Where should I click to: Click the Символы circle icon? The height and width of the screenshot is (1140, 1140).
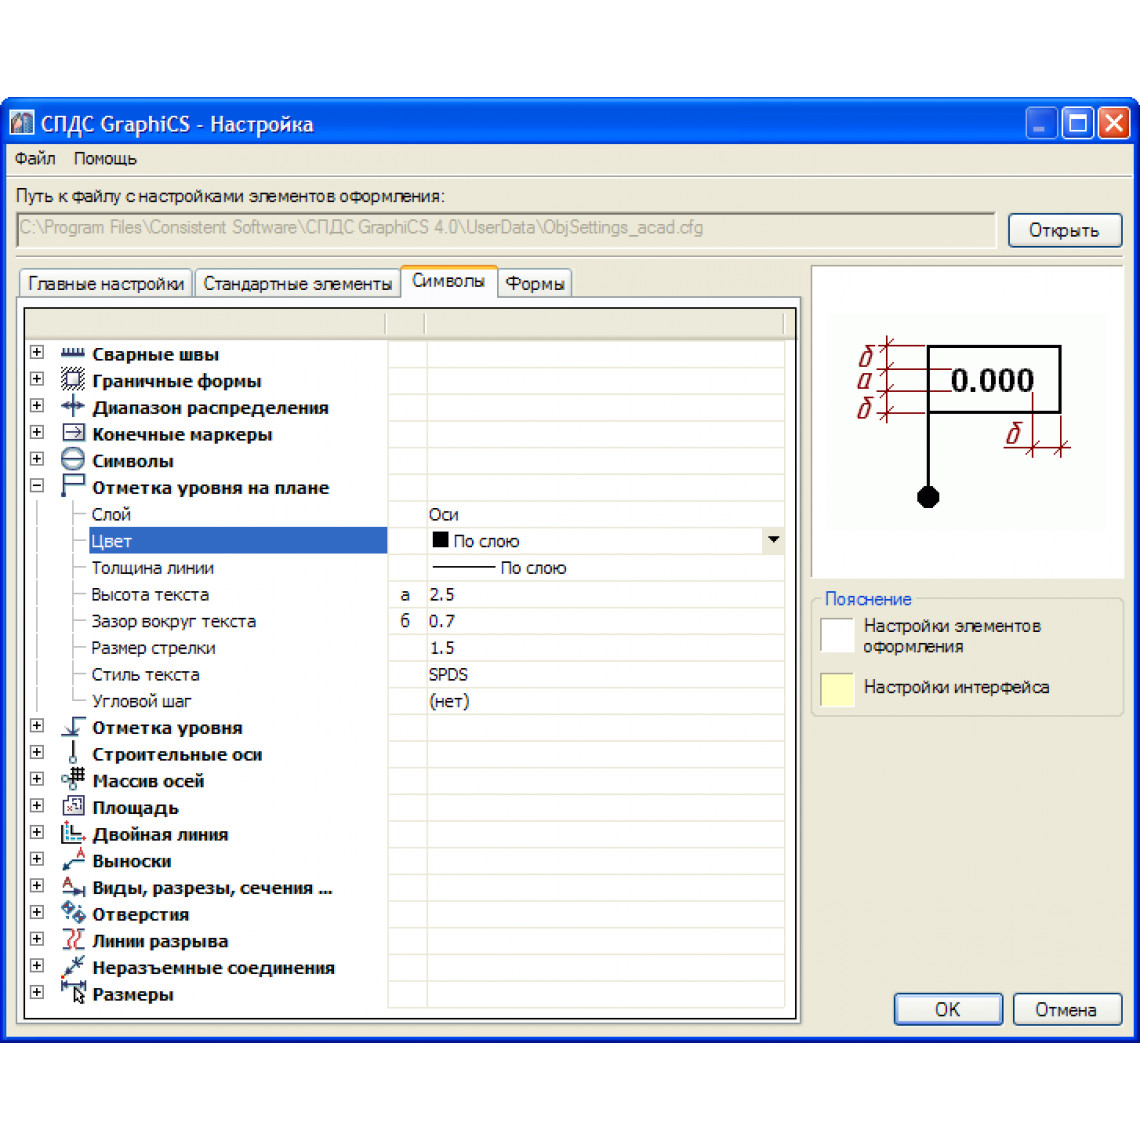[x=73, y=459]
